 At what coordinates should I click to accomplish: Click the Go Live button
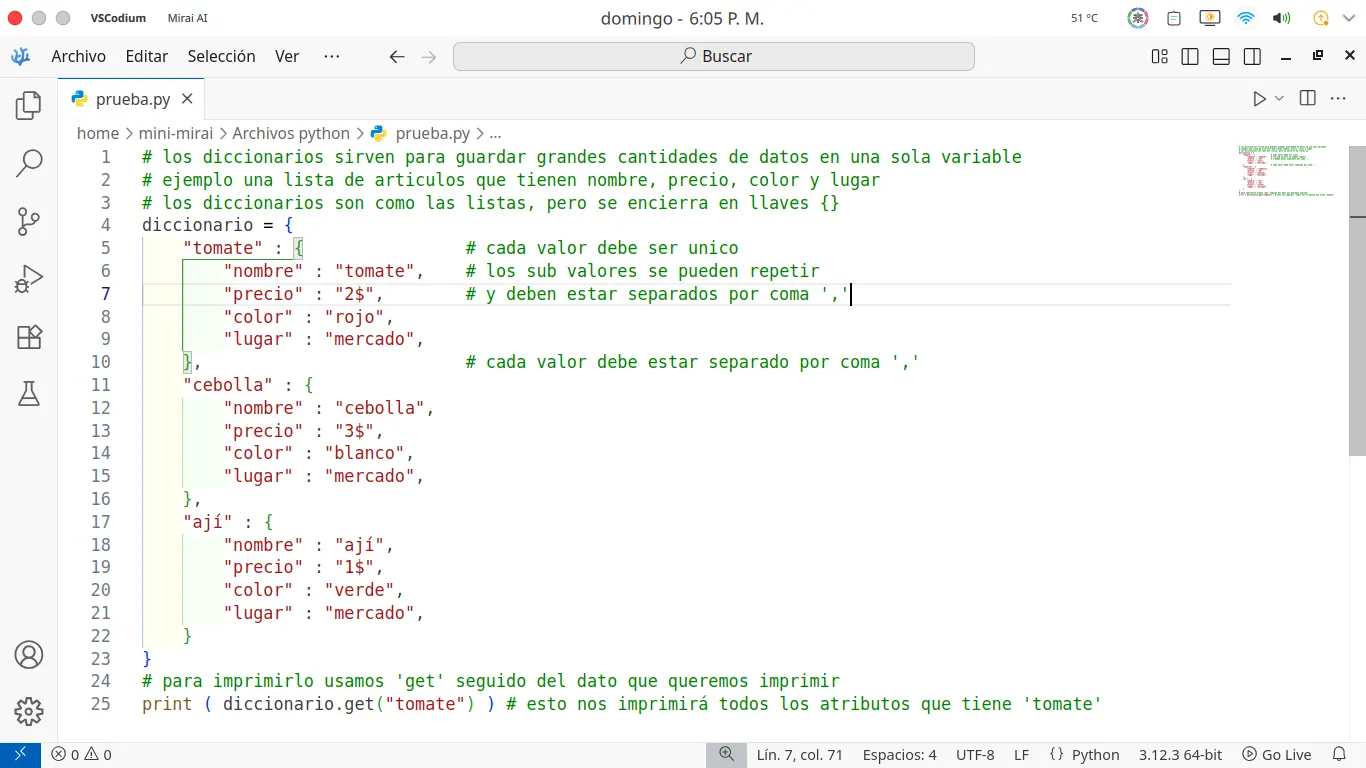point(1276,755)
